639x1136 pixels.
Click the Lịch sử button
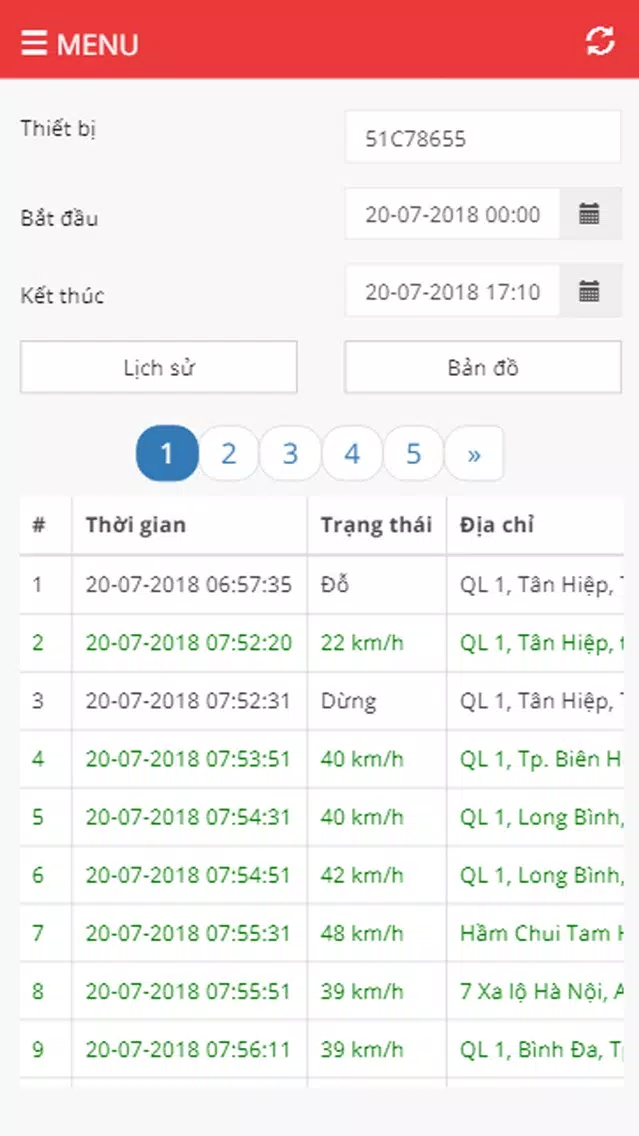tap(159, 367)
